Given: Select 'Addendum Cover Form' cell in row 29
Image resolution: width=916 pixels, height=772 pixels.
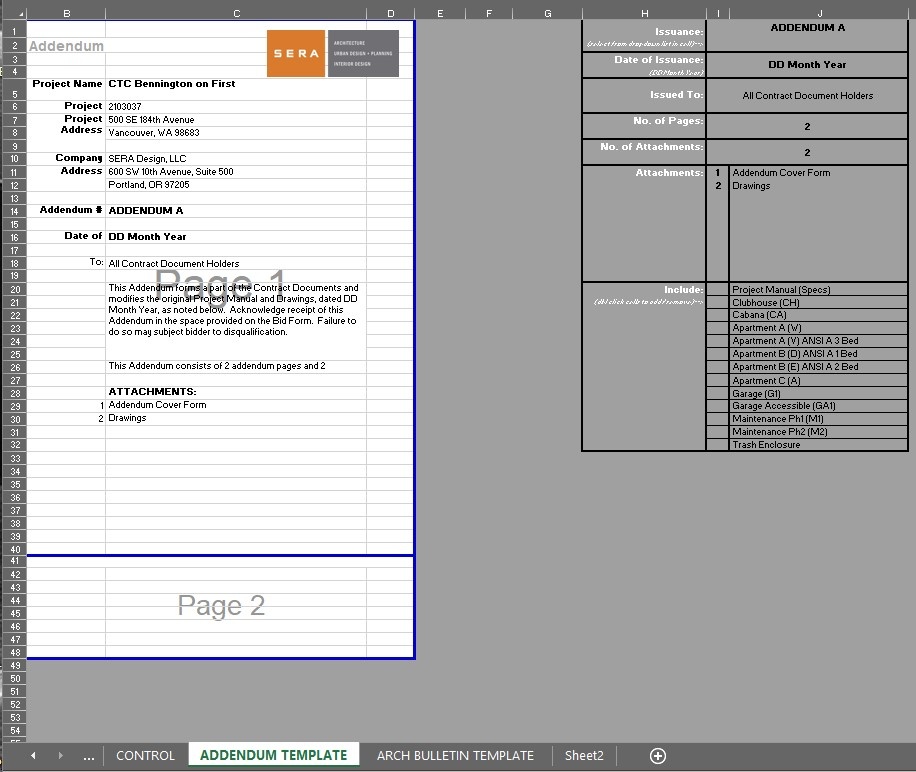Looking at the screenshot, I should (x=236, y=405).
